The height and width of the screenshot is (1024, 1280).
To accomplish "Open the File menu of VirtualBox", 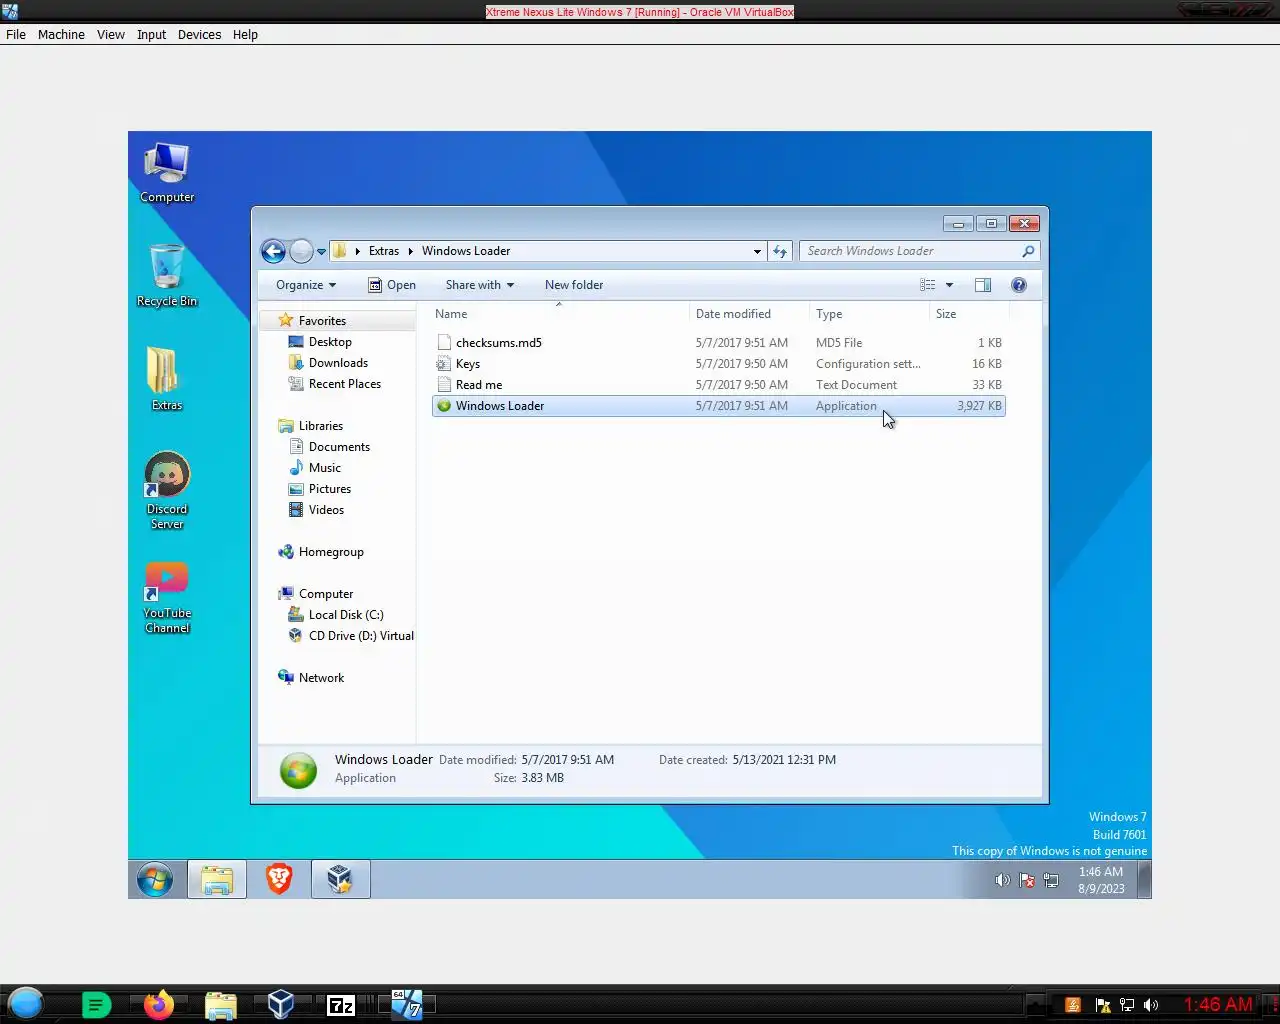I will pyautogui.click(x=16, y=34).
